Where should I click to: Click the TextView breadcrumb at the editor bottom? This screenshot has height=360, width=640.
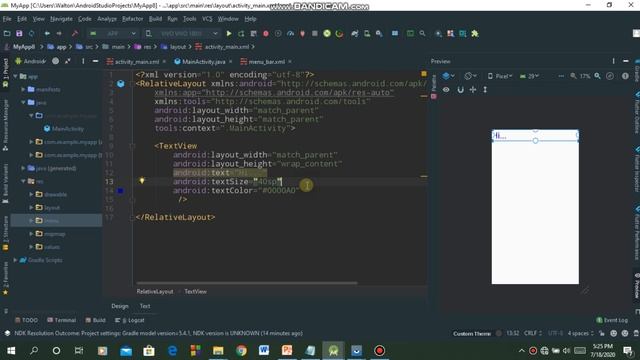click(x=196, y=291)
